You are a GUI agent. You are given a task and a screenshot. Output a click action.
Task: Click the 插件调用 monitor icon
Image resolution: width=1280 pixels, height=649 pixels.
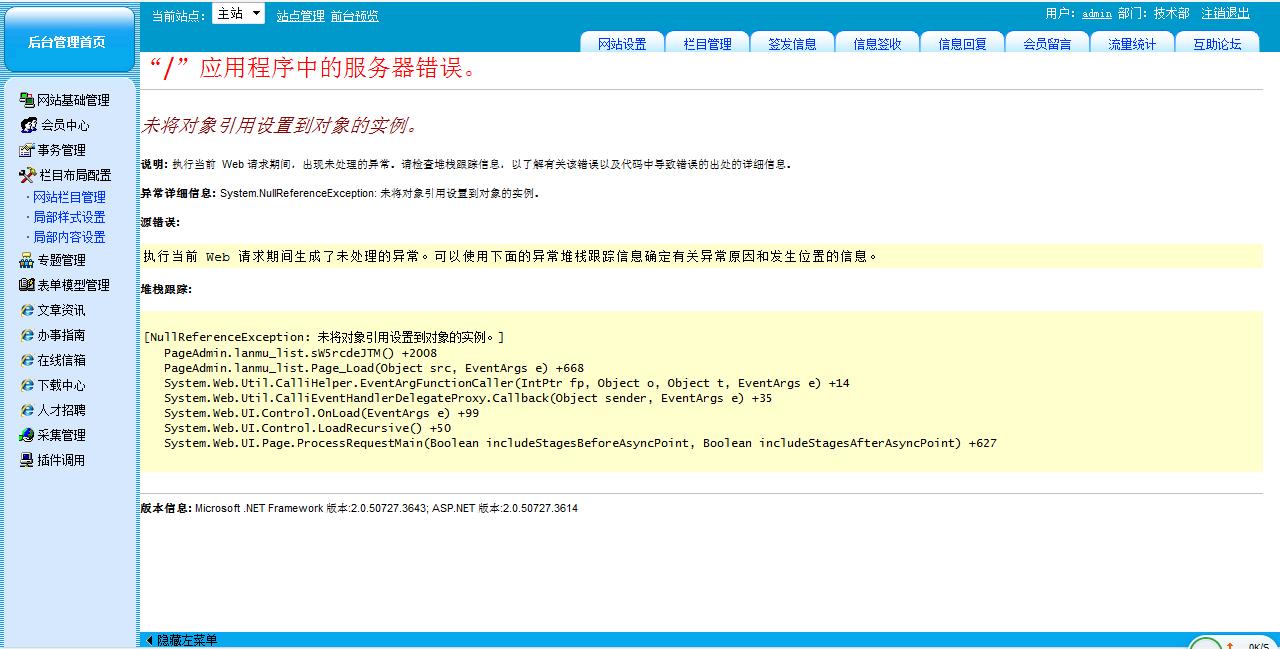(27, 460)
